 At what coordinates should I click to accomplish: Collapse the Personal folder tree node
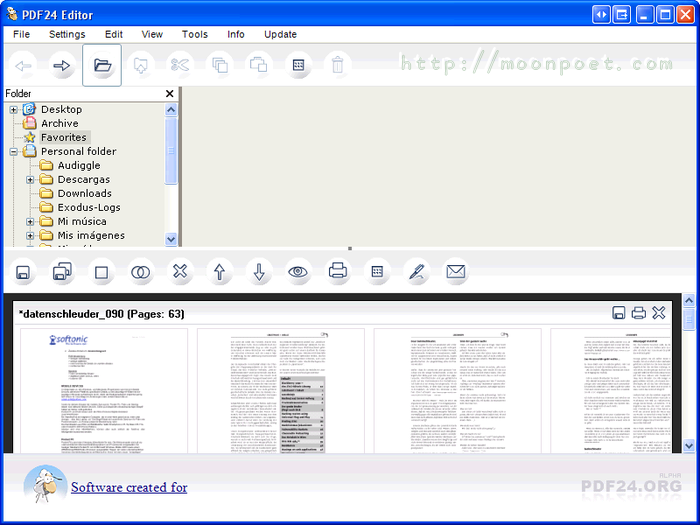(x=14, y=152)
